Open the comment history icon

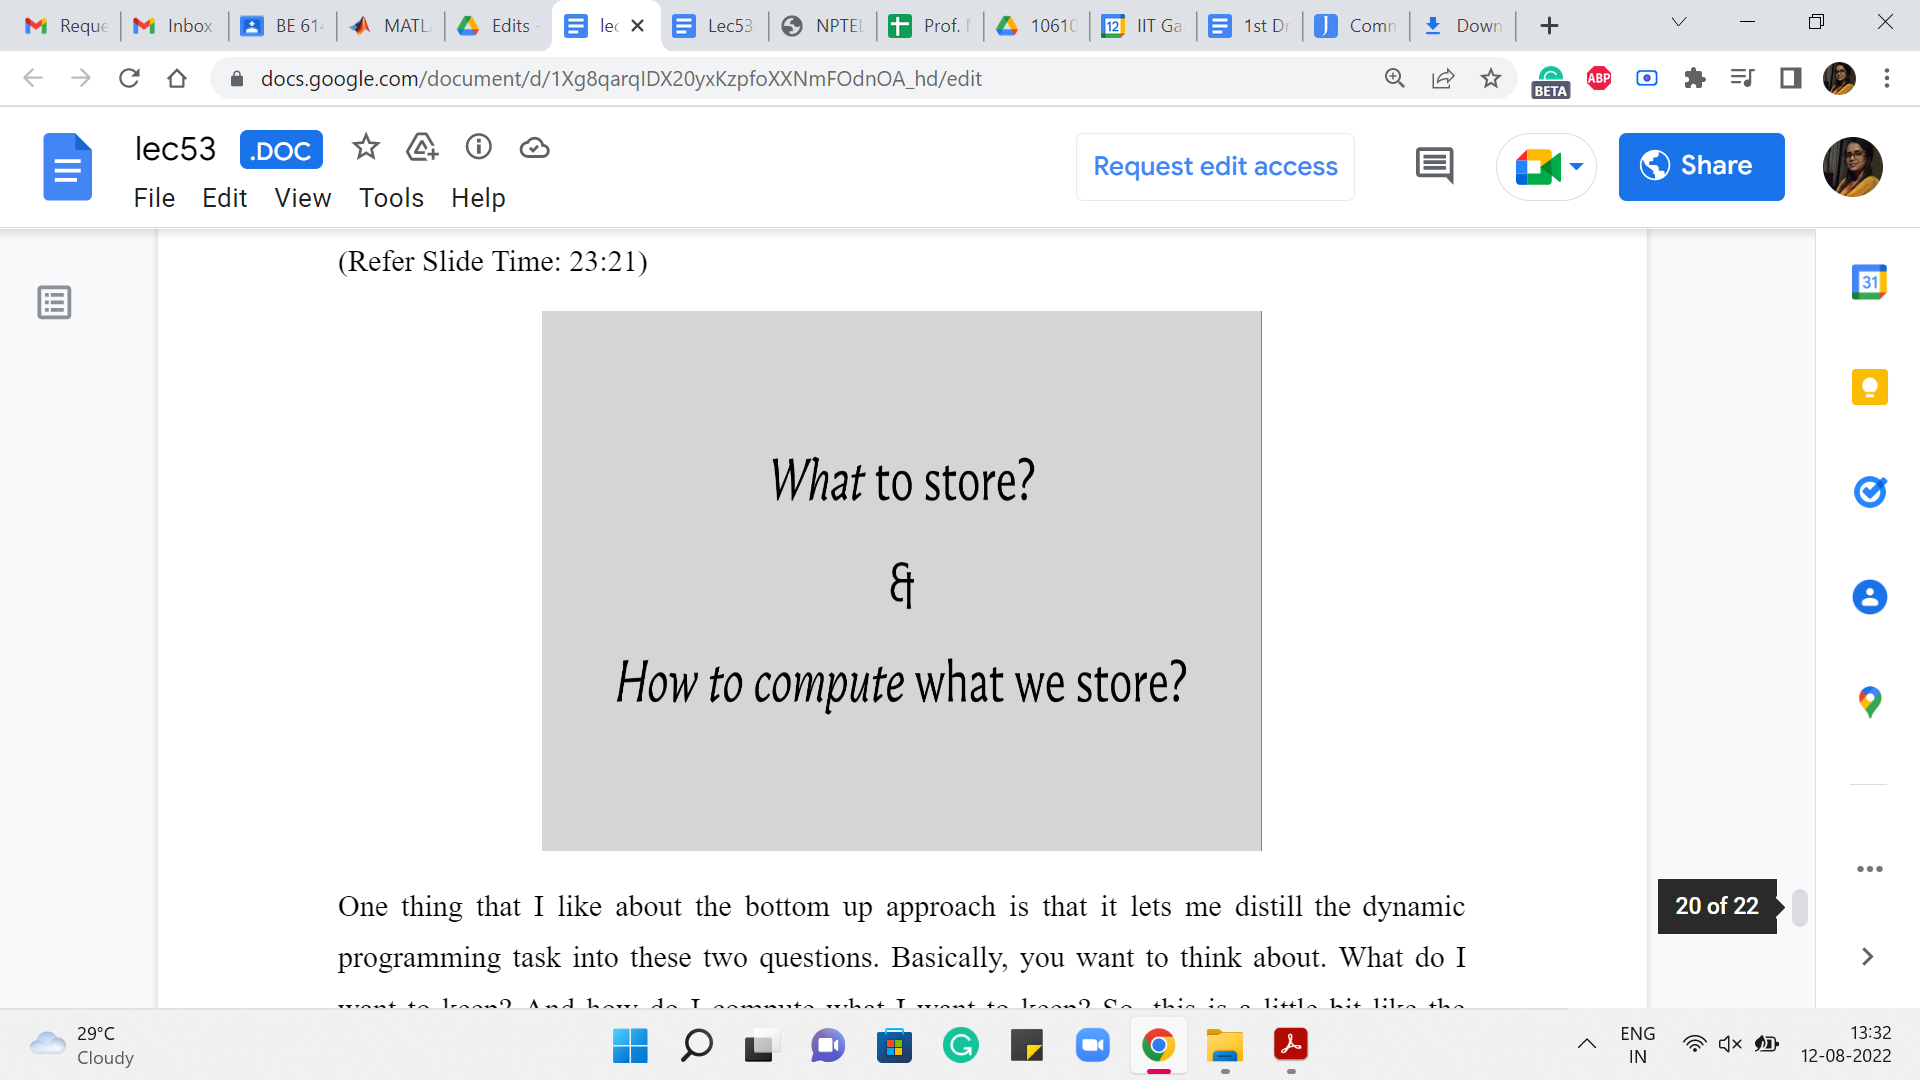[x=1434, y=166]
